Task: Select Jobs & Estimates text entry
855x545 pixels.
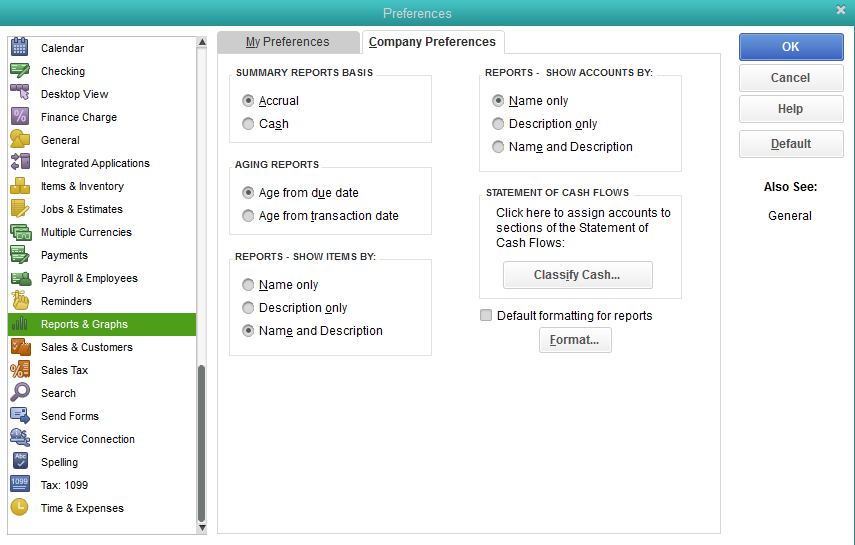Action: tap(82, 209)
